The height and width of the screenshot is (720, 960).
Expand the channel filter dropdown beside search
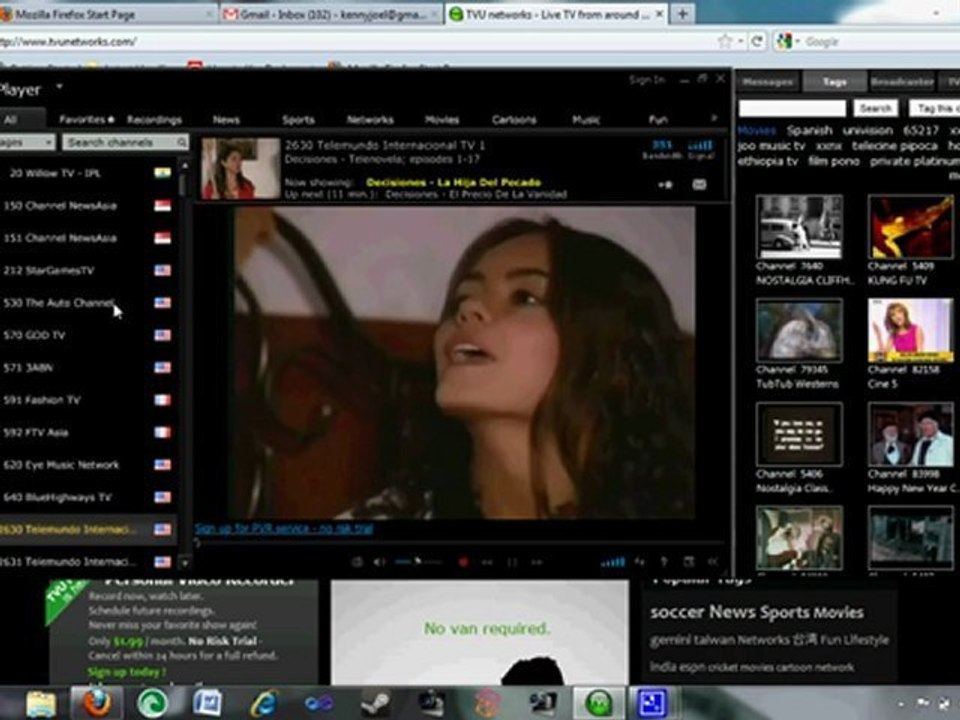[27, 142]
